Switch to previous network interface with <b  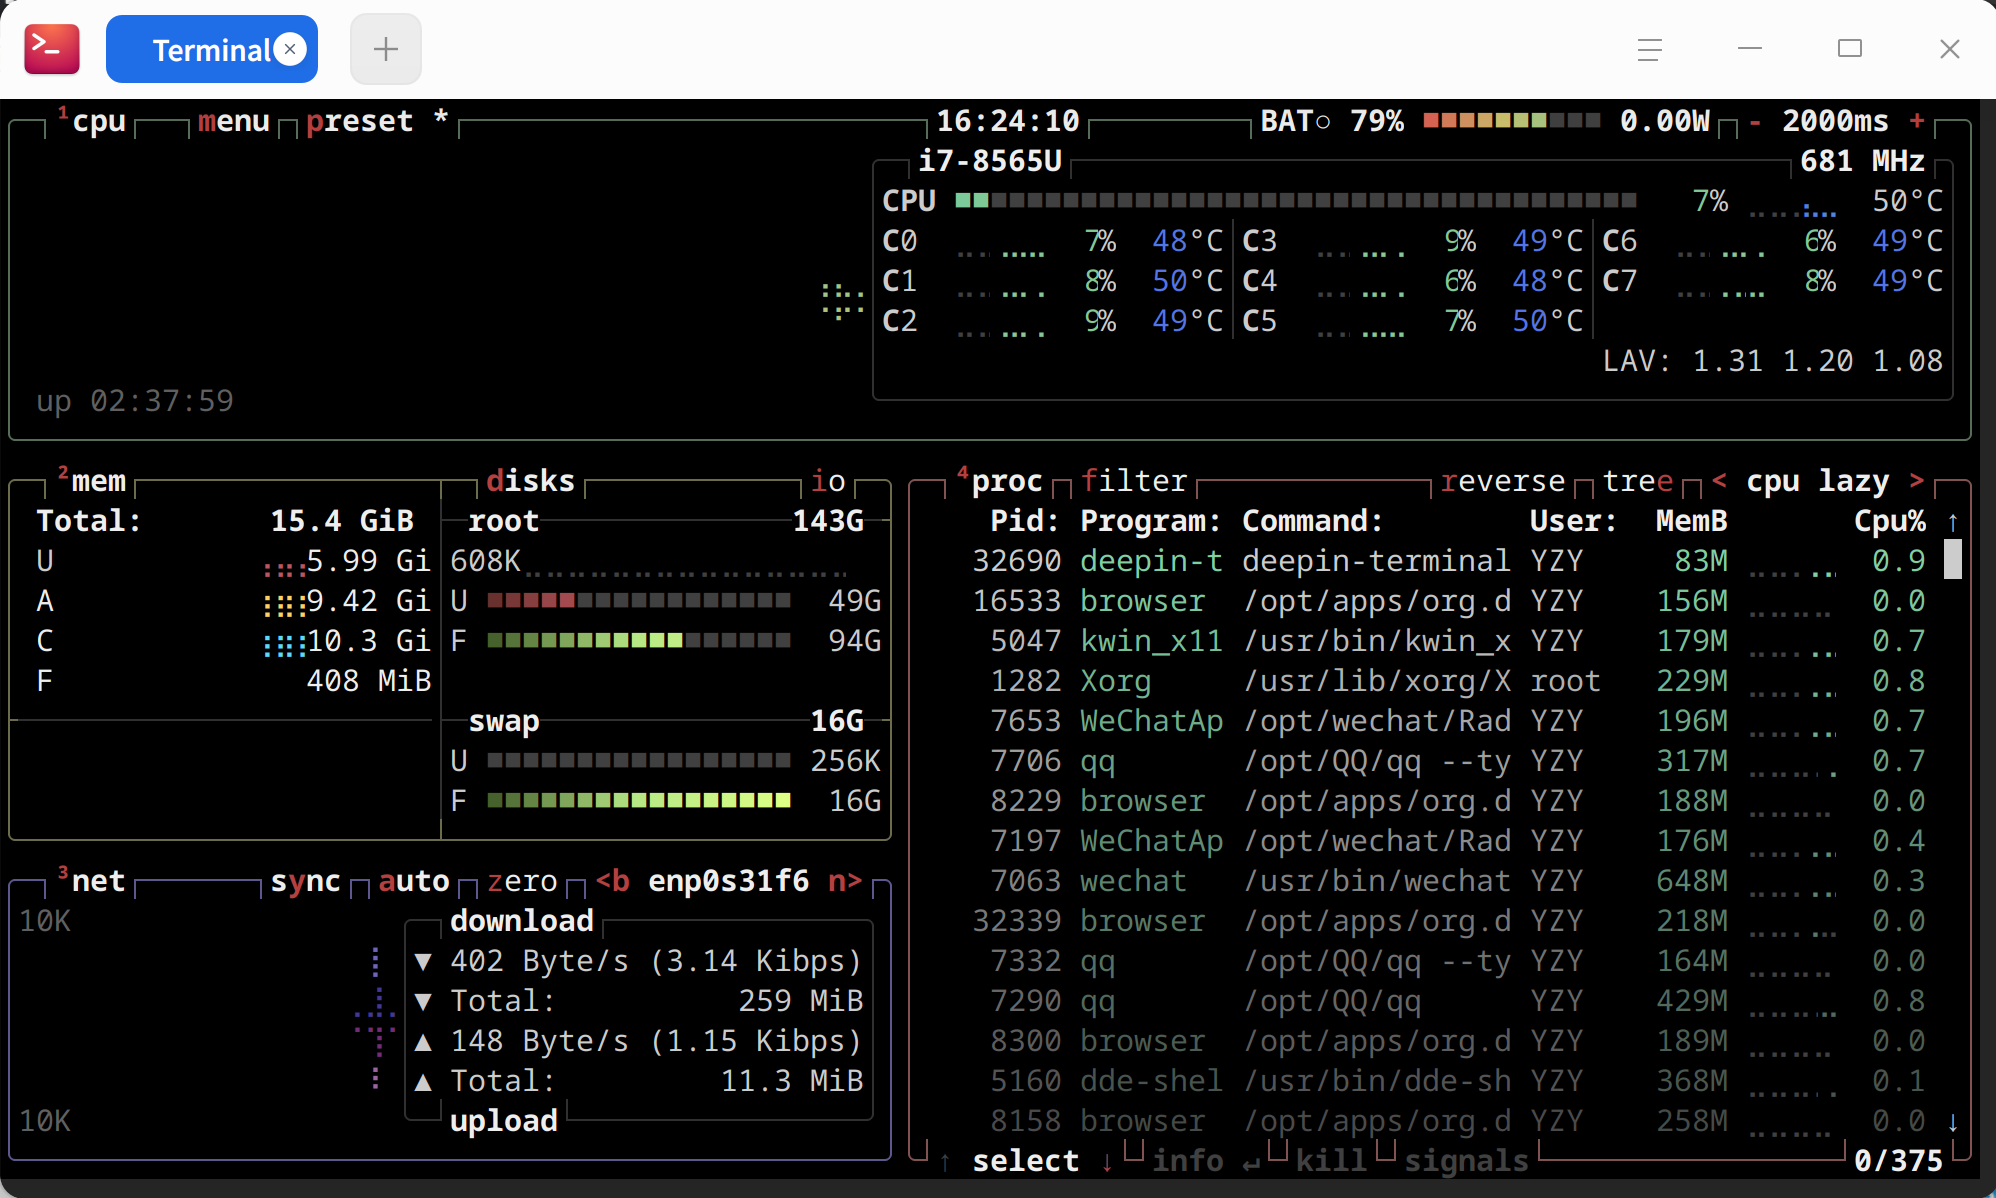tap(613, 881)
